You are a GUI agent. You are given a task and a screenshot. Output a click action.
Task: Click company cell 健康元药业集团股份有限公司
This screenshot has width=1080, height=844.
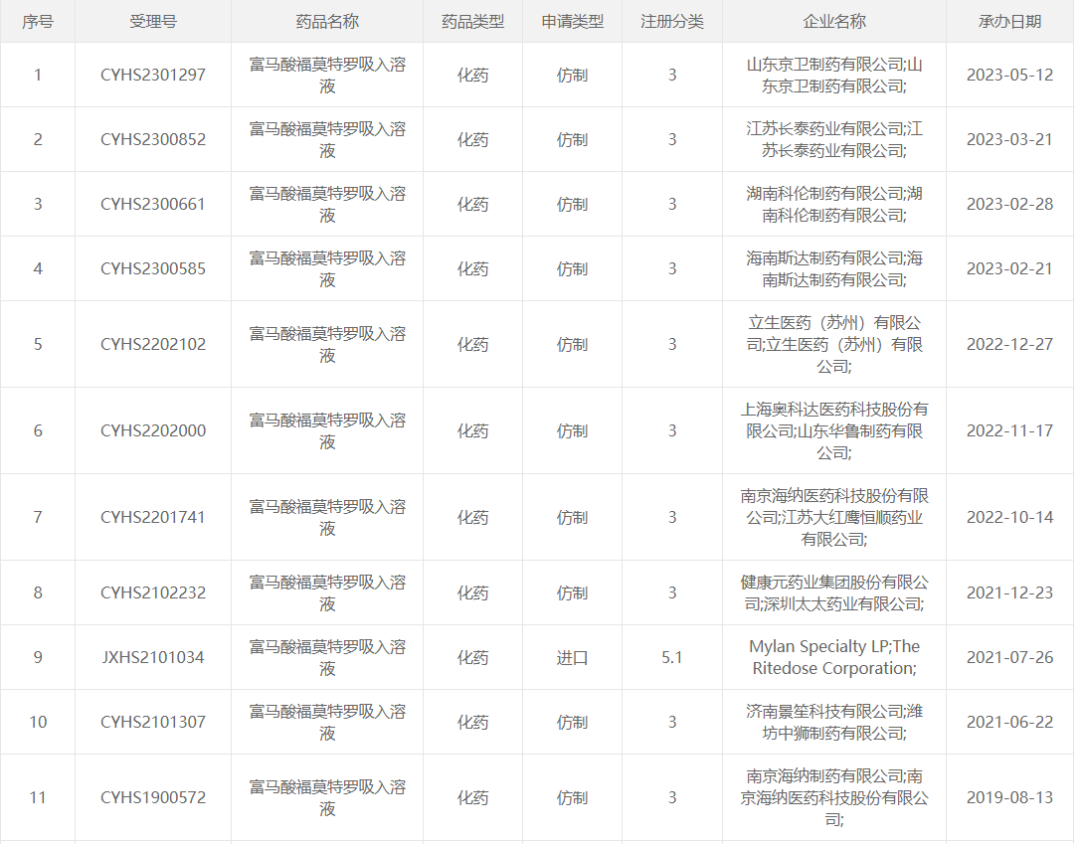(834, 593)
